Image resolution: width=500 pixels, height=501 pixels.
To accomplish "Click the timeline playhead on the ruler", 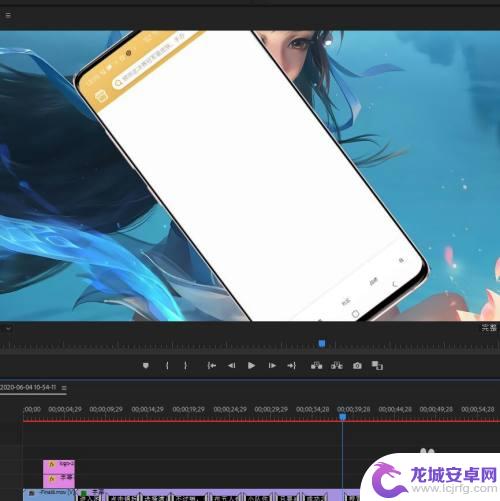I will (343, 417).
